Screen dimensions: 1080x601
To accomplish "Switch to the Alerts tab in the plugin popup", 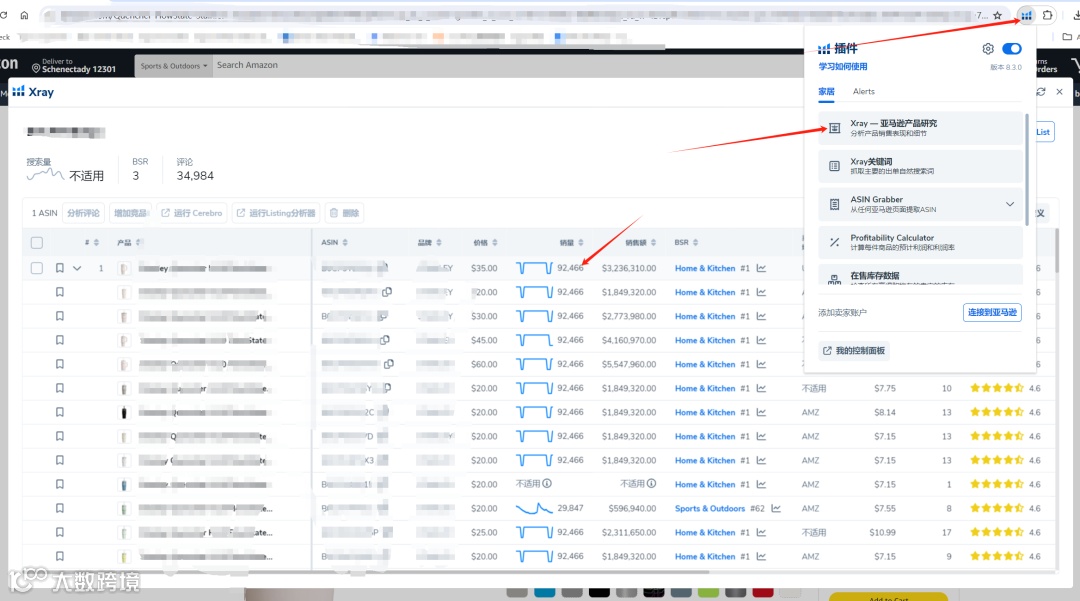I will (863, 92).
